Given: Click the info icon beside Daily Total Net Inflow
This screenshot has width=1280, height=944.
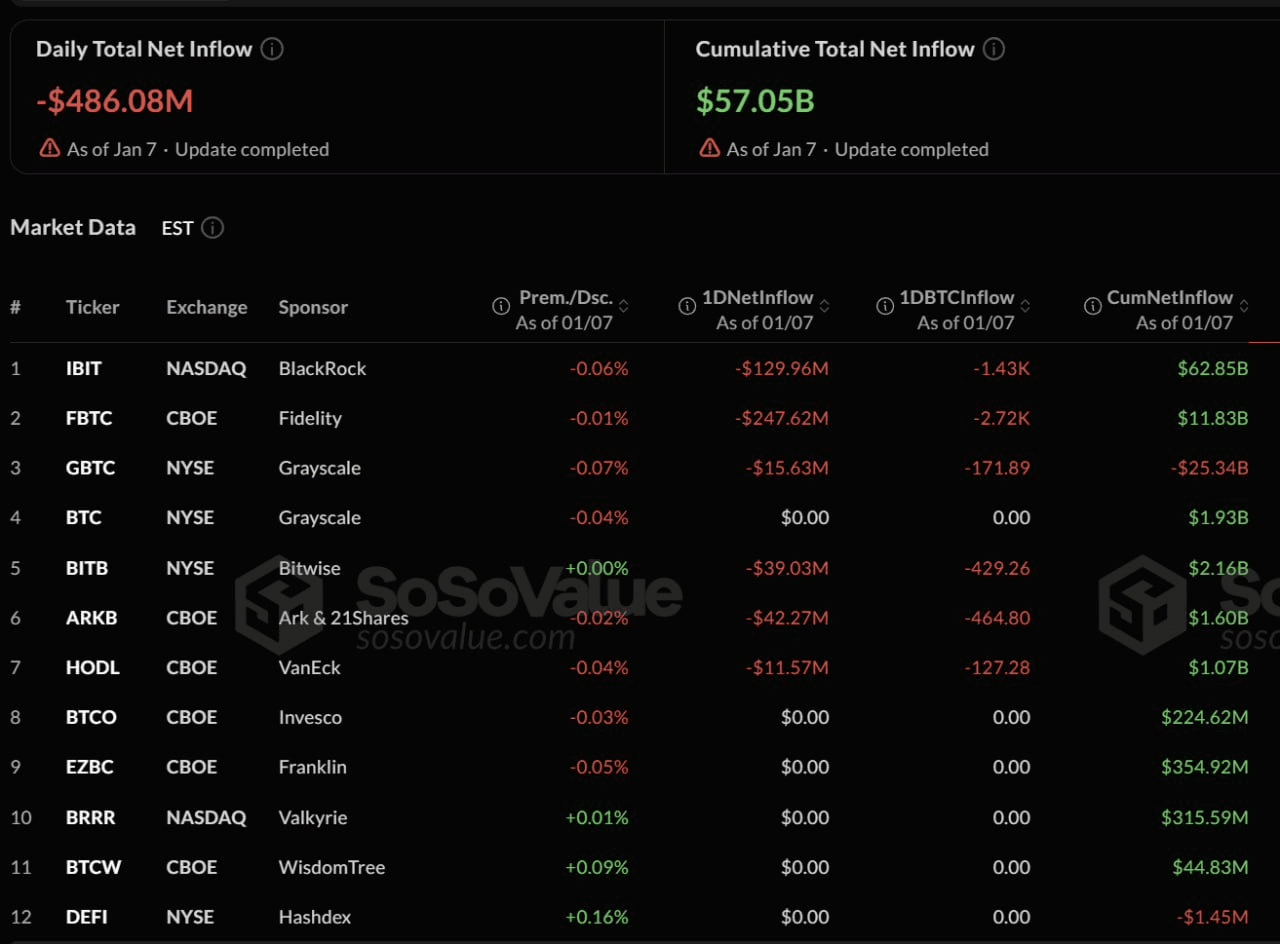Looking at the screenshot, I should pyautogui.click(x=271, y=48).
